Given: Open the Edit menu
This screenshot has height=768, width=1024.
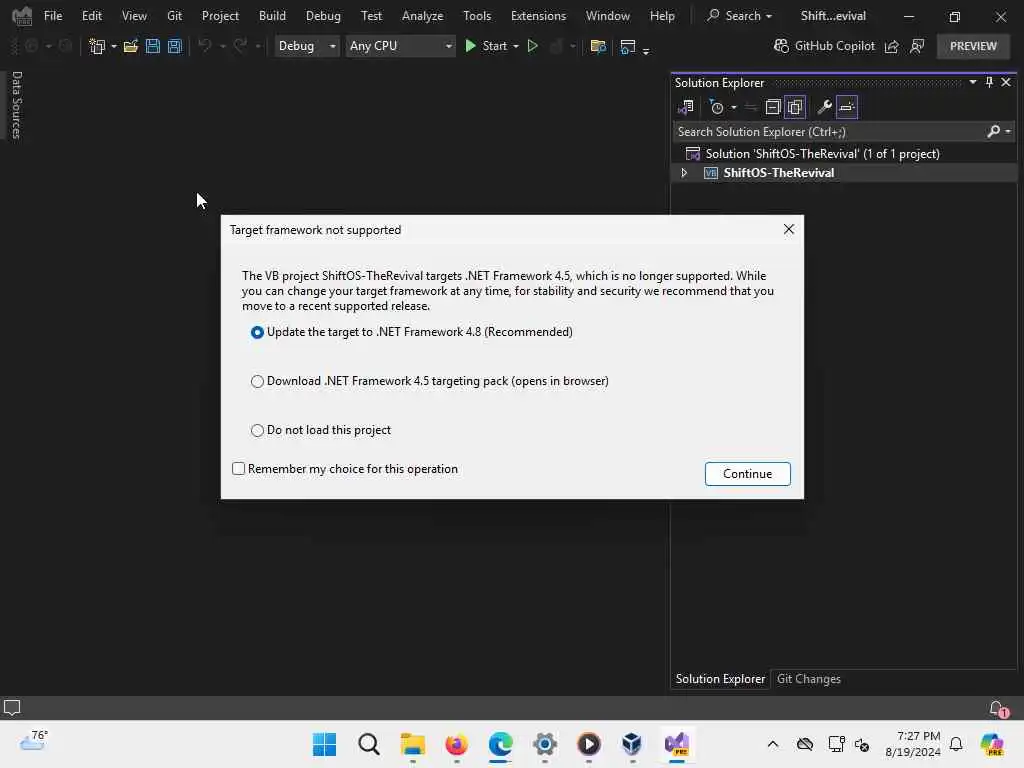Looking at the screenshot, I should [x=91, y=16].
